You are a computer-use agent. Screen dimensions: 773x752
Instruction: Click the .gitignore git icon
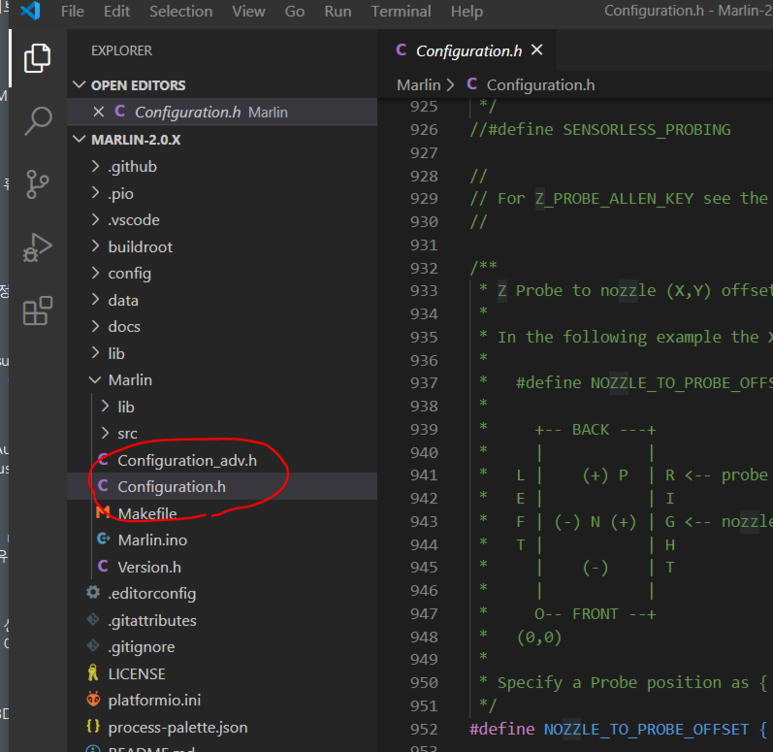(x=93, y=645)
